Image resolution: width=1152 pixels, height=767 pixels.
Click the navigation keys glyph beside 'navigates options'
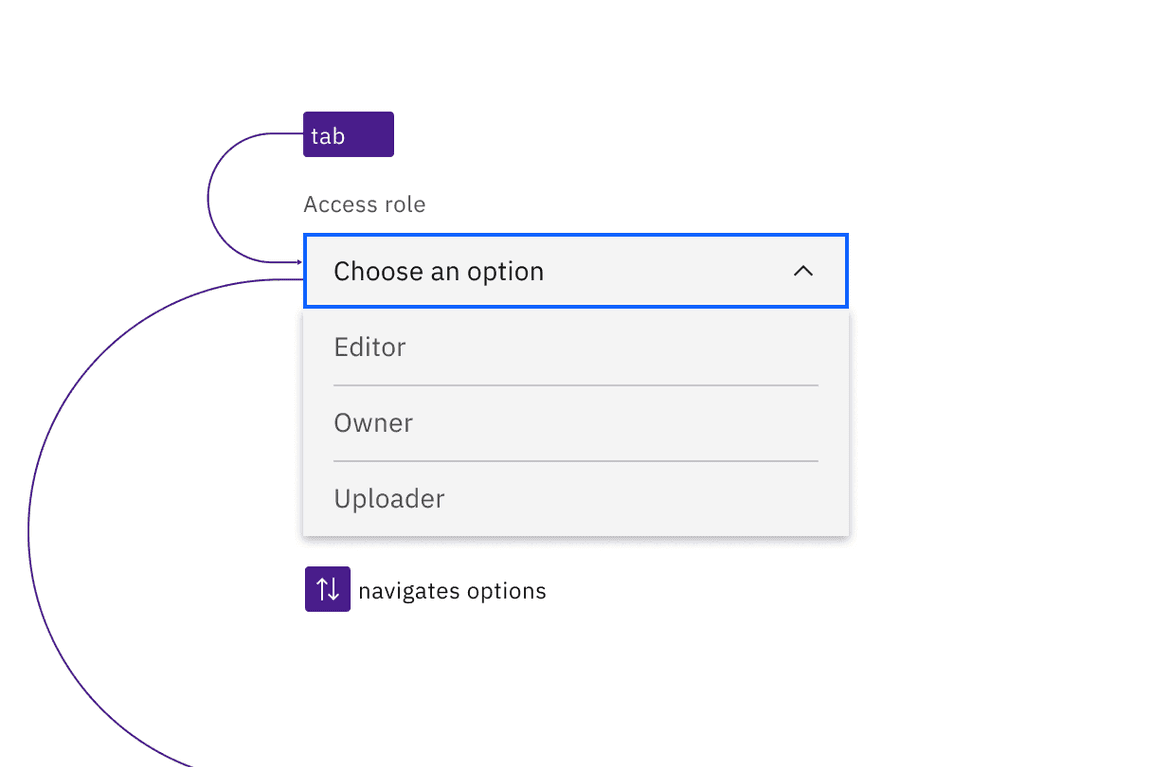(327, 589)
